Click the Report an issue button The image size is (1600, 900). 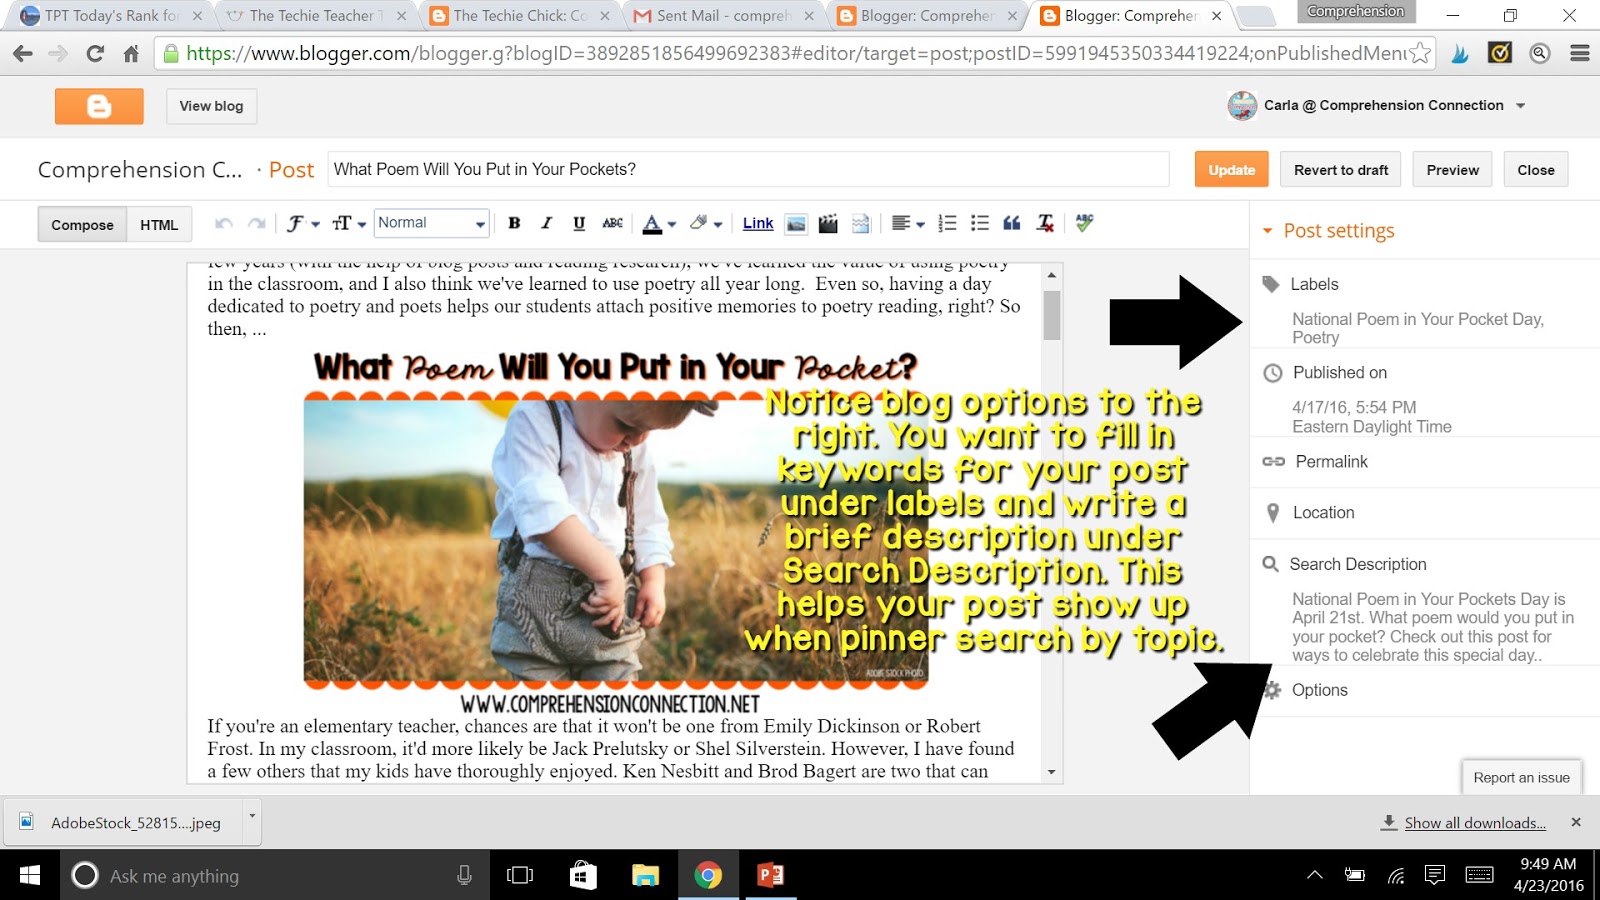[x=1521, y=777]
